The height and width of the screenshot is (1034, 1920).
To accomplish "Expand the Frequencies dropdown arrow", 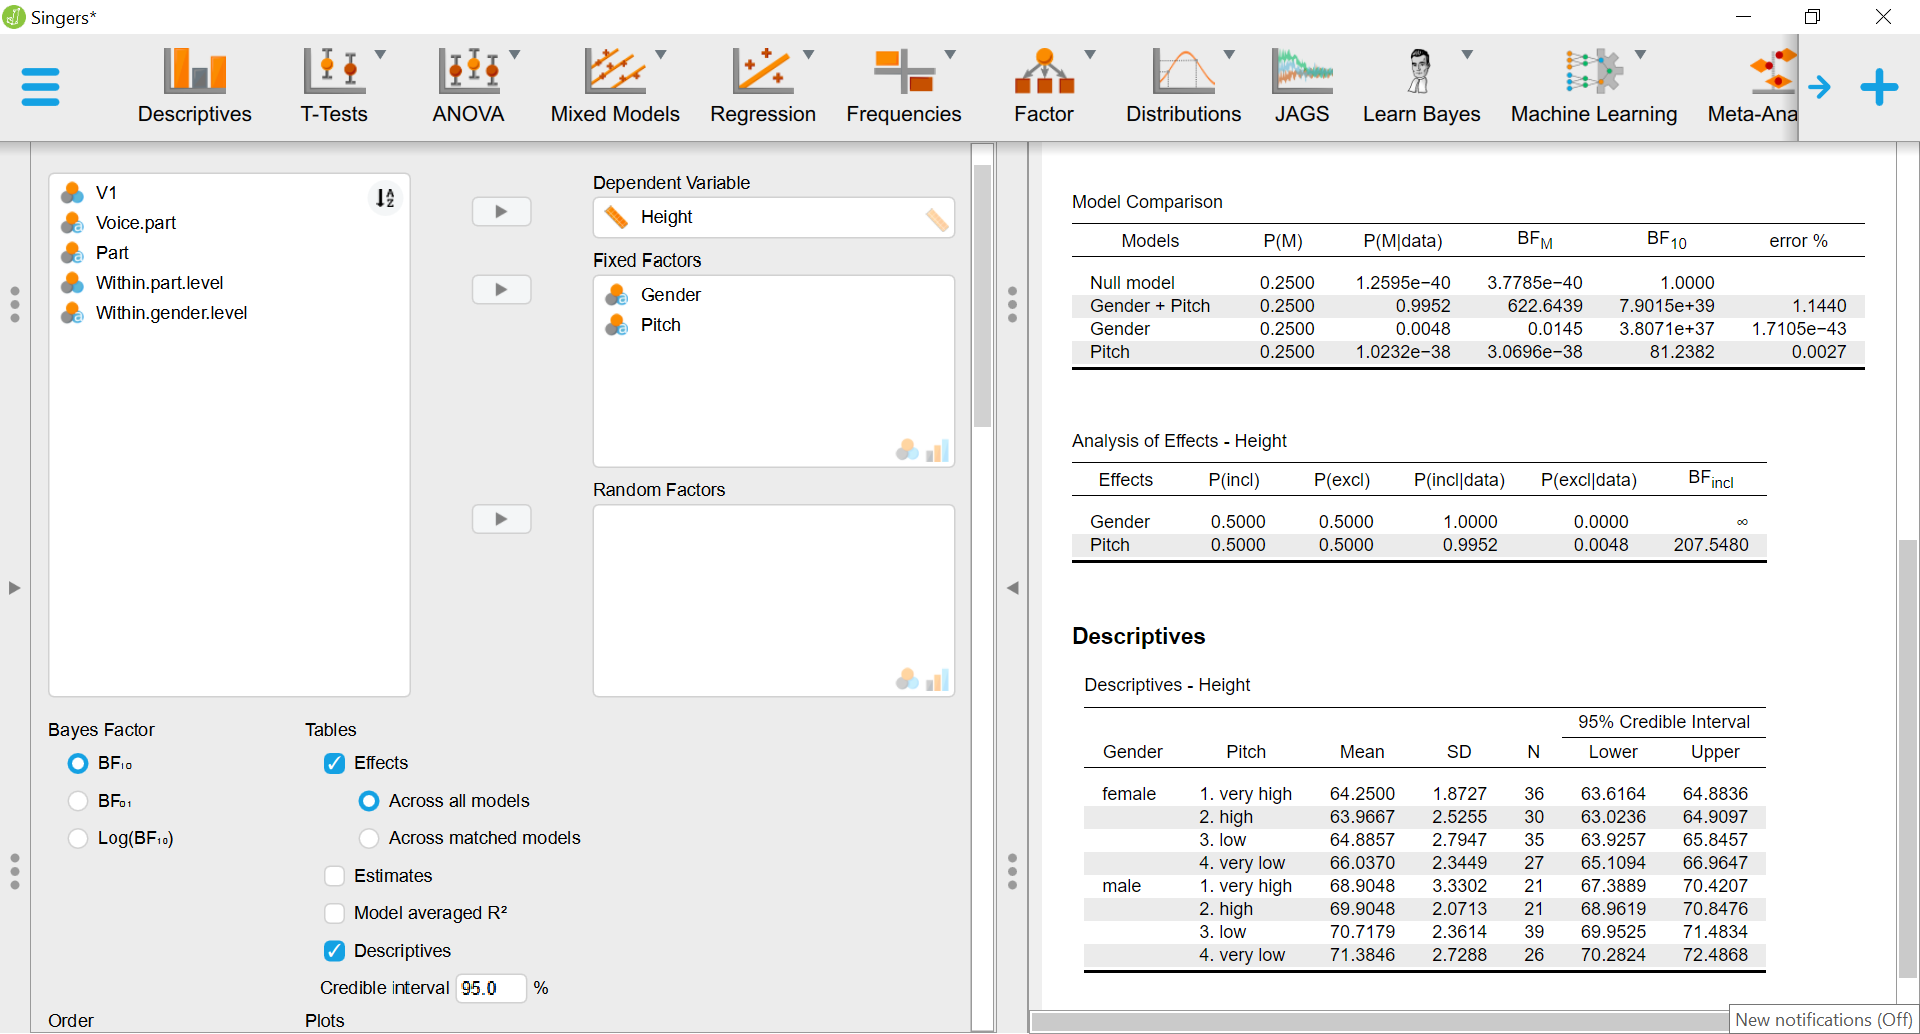I will [x=951, y=54].
